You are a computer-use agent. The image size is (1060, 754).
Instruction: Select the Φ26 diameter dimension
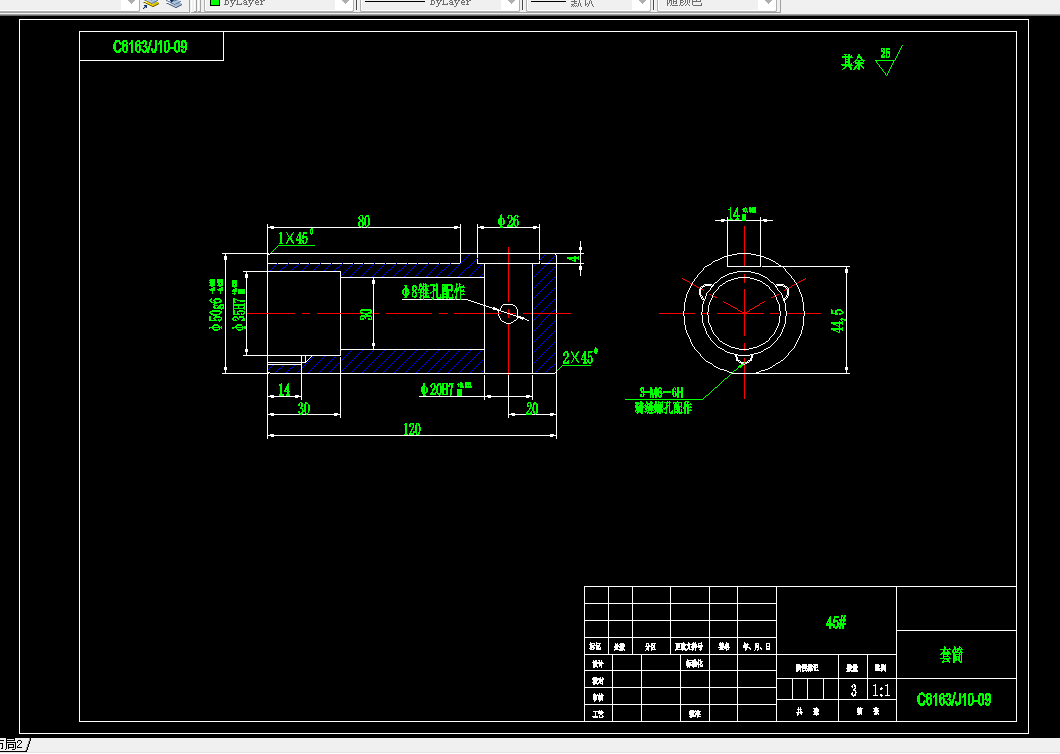coord(508,220)
